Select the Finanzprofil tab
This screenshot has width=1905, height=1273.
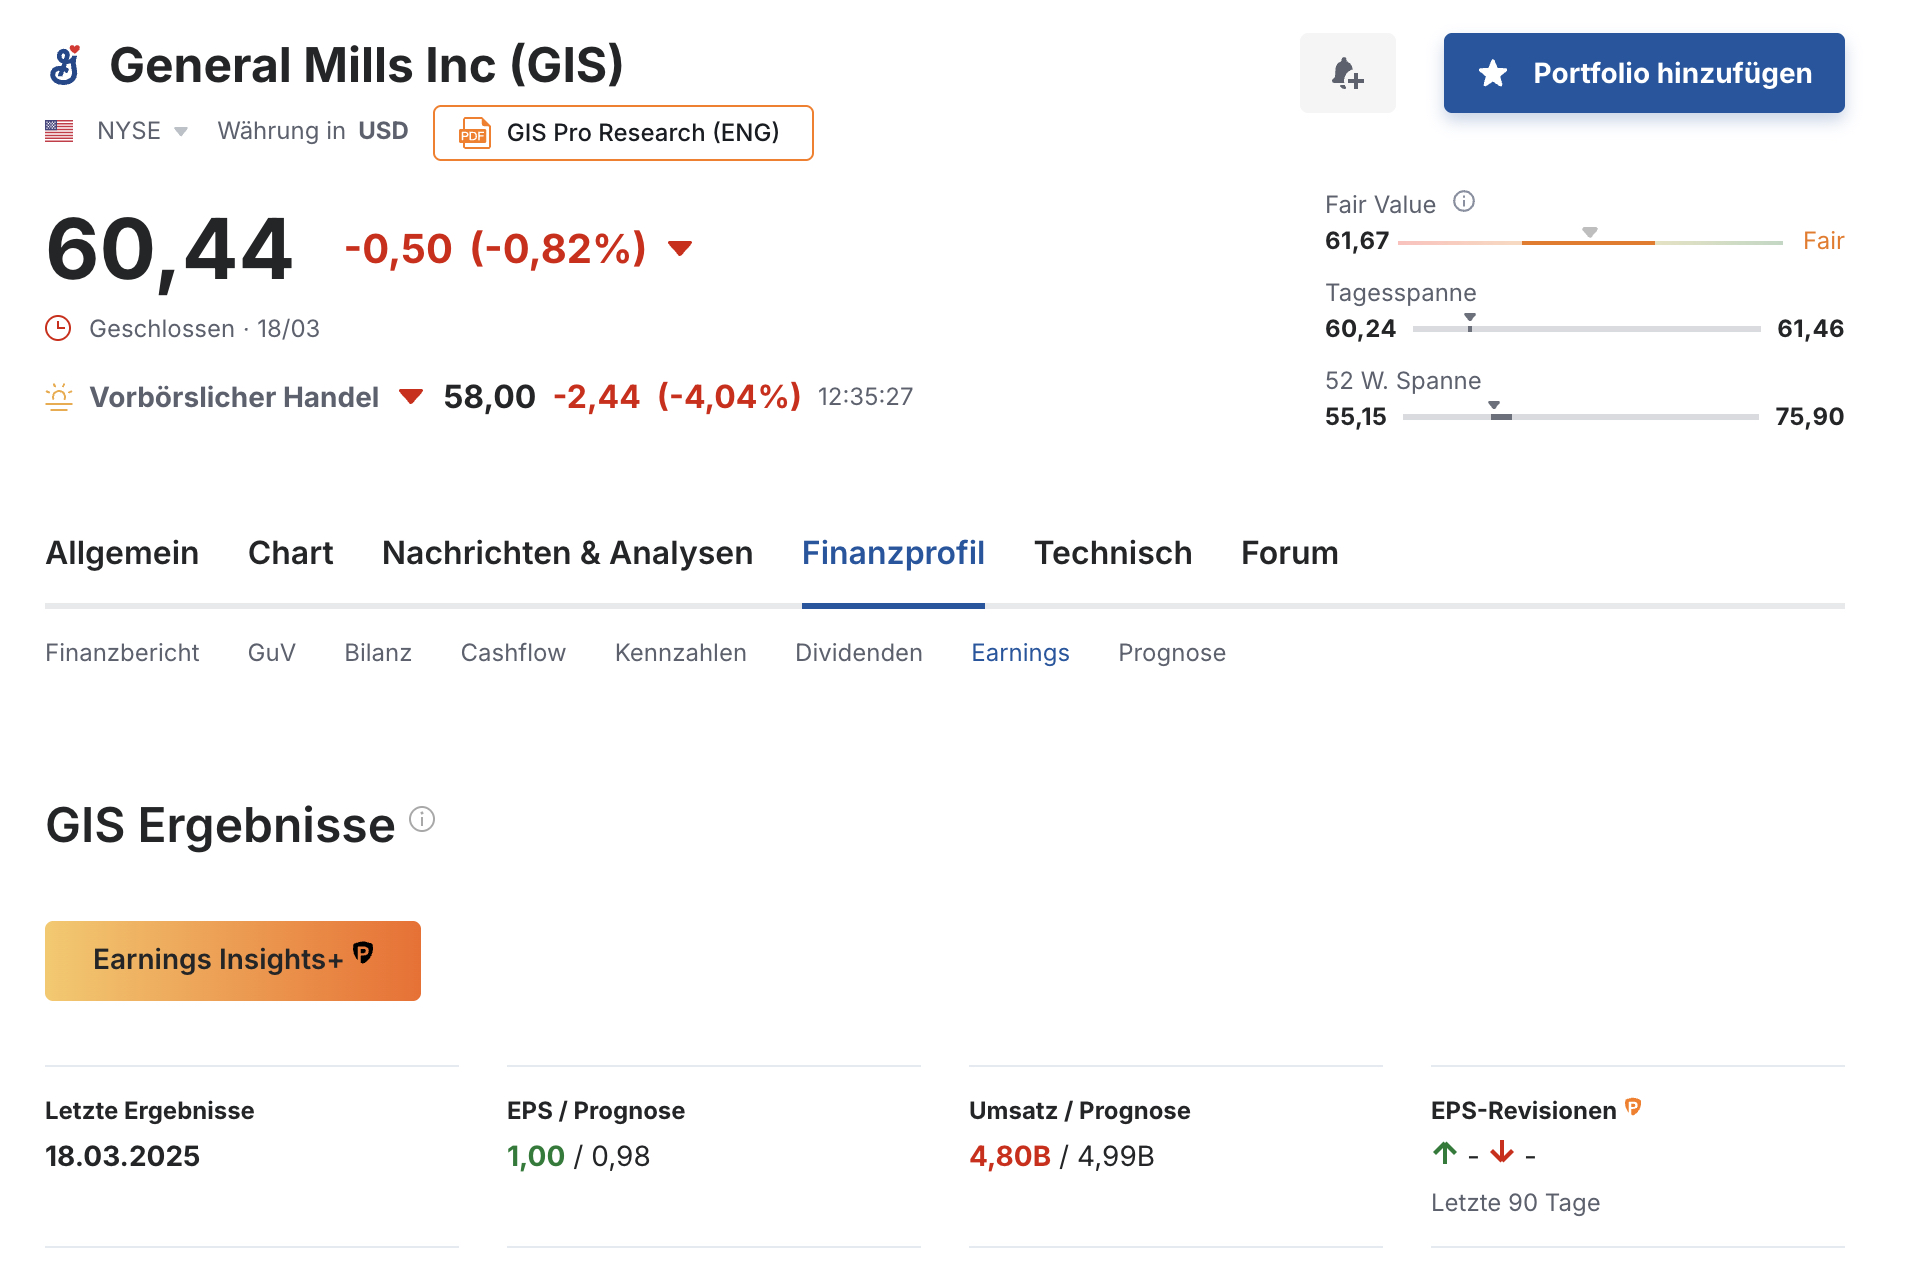tap(893, 553)
